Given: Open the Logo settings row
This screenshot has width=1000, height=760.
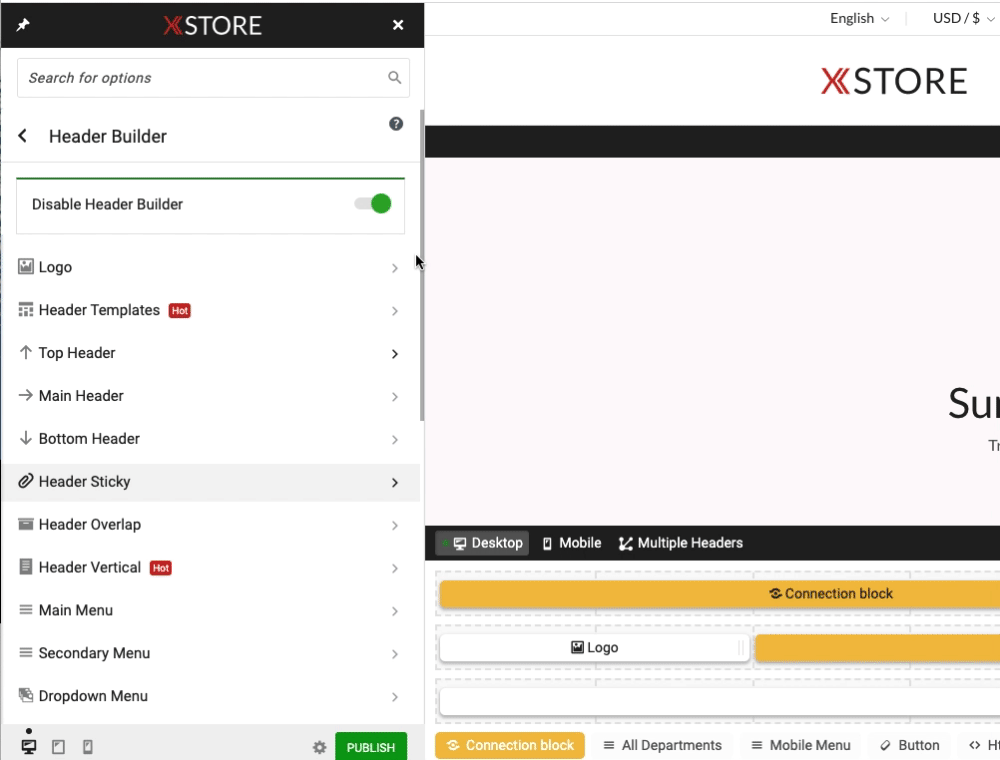Looking at the screenshot, I should (210, 267).
